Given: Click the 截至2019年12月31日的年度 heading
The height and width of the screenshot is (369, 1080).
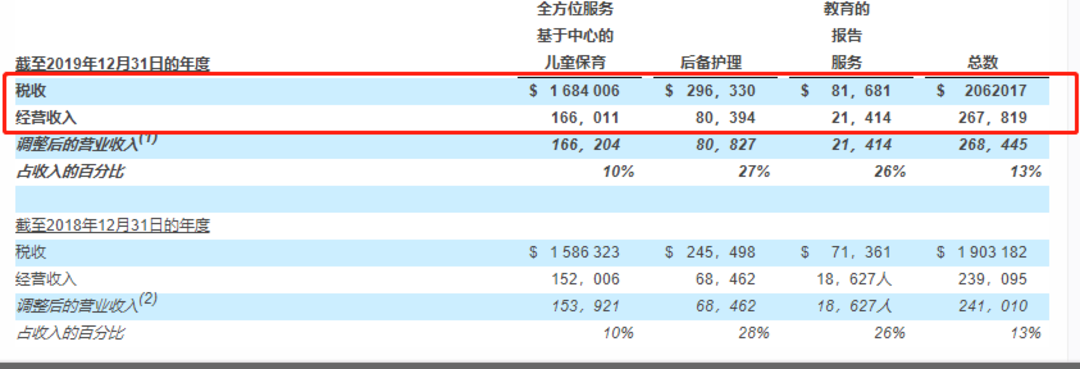Looking at the screenshot, I should (x=112, y=65).
